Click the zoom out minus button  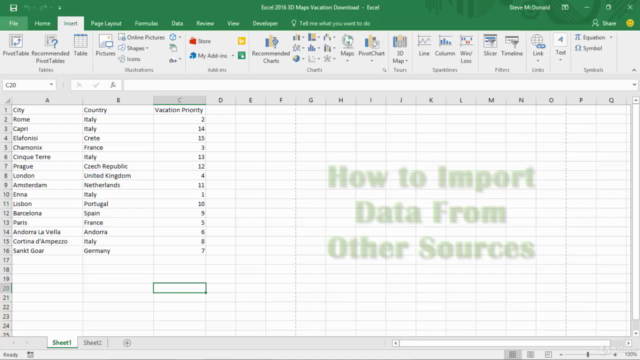[561, 354]
